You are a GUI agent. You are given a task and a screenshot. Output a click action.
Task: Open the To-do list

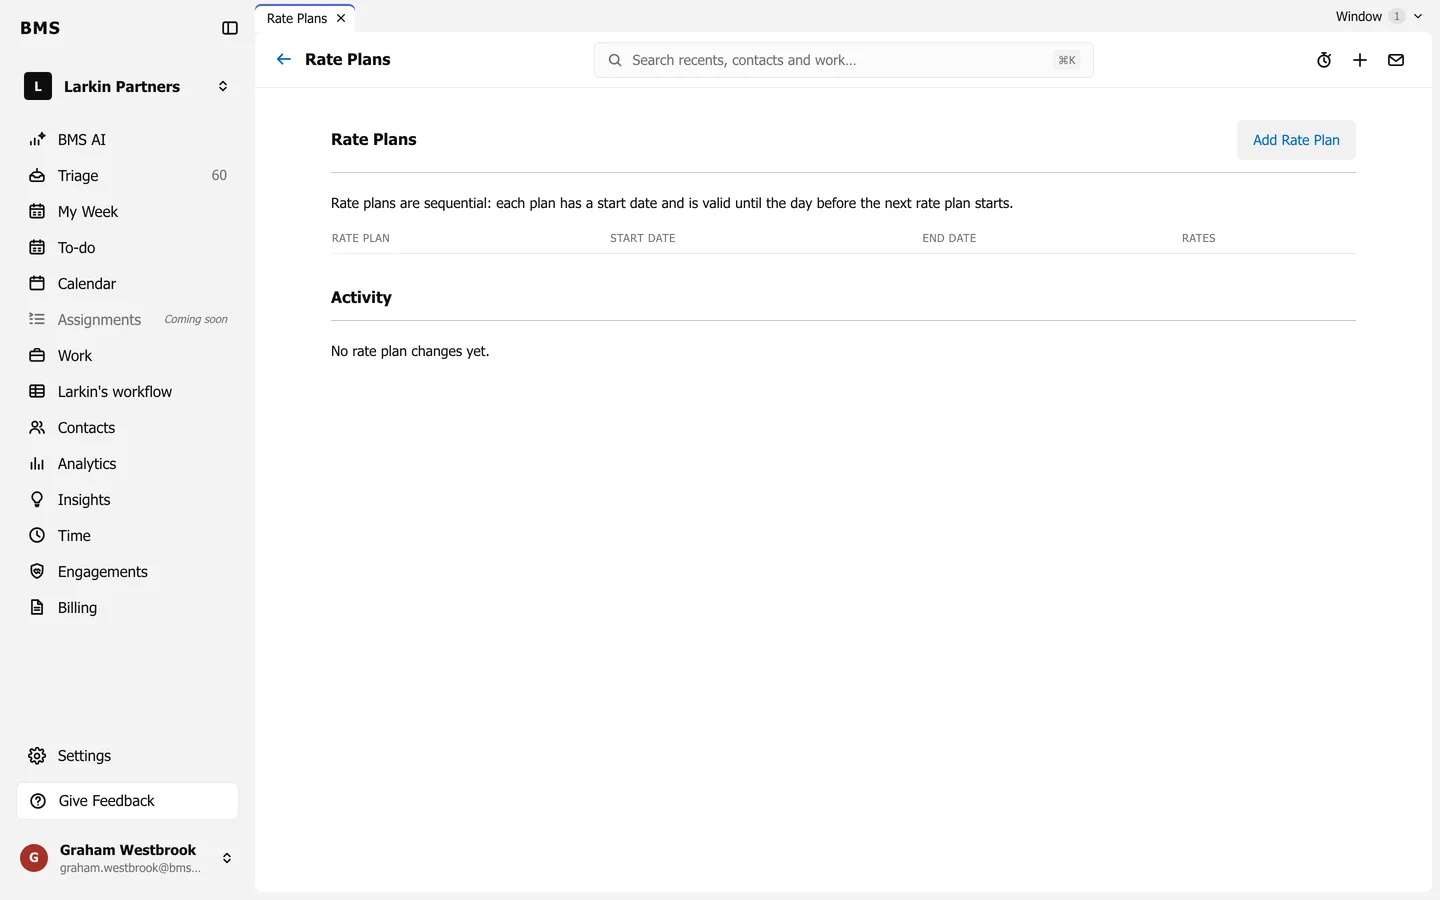click(128, 247)
